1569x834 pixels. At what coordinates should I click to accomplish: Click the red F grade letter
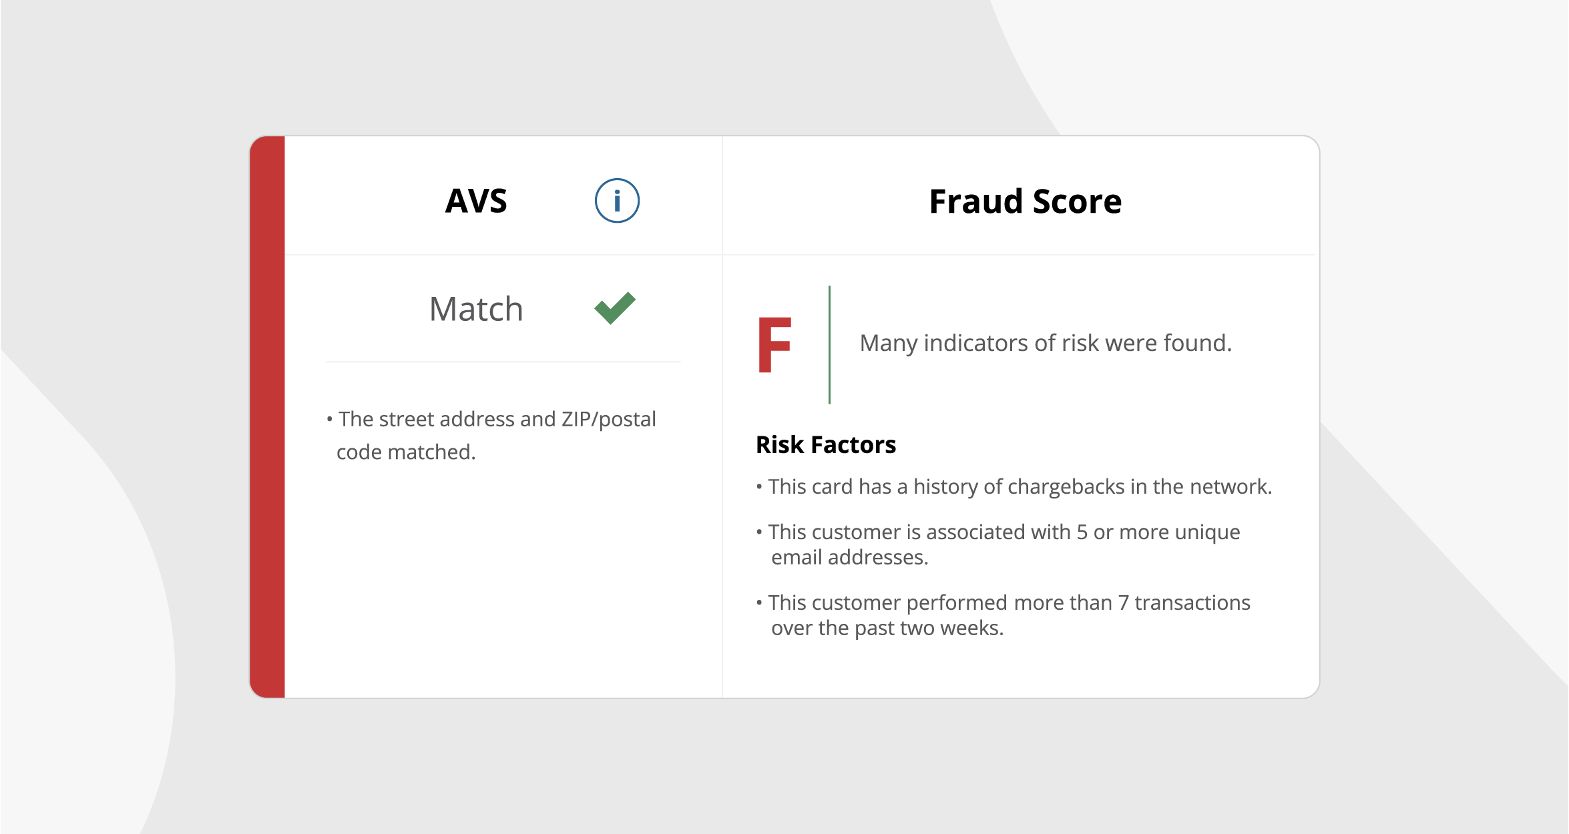[x=774, y=345]
